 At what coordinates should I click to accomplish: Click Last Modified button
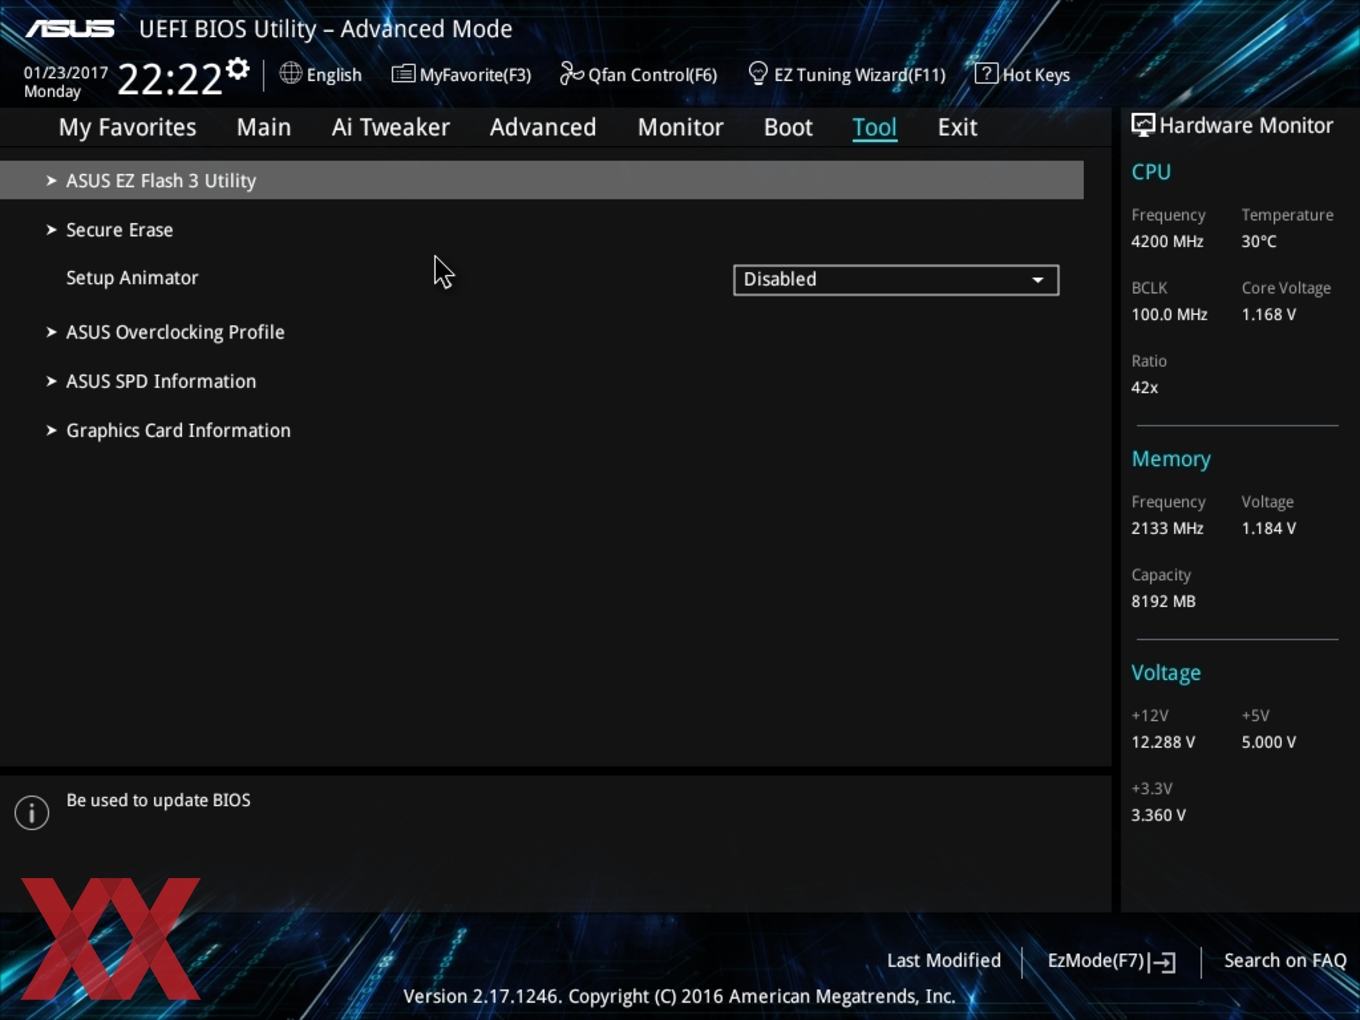(x=944, y=961)
